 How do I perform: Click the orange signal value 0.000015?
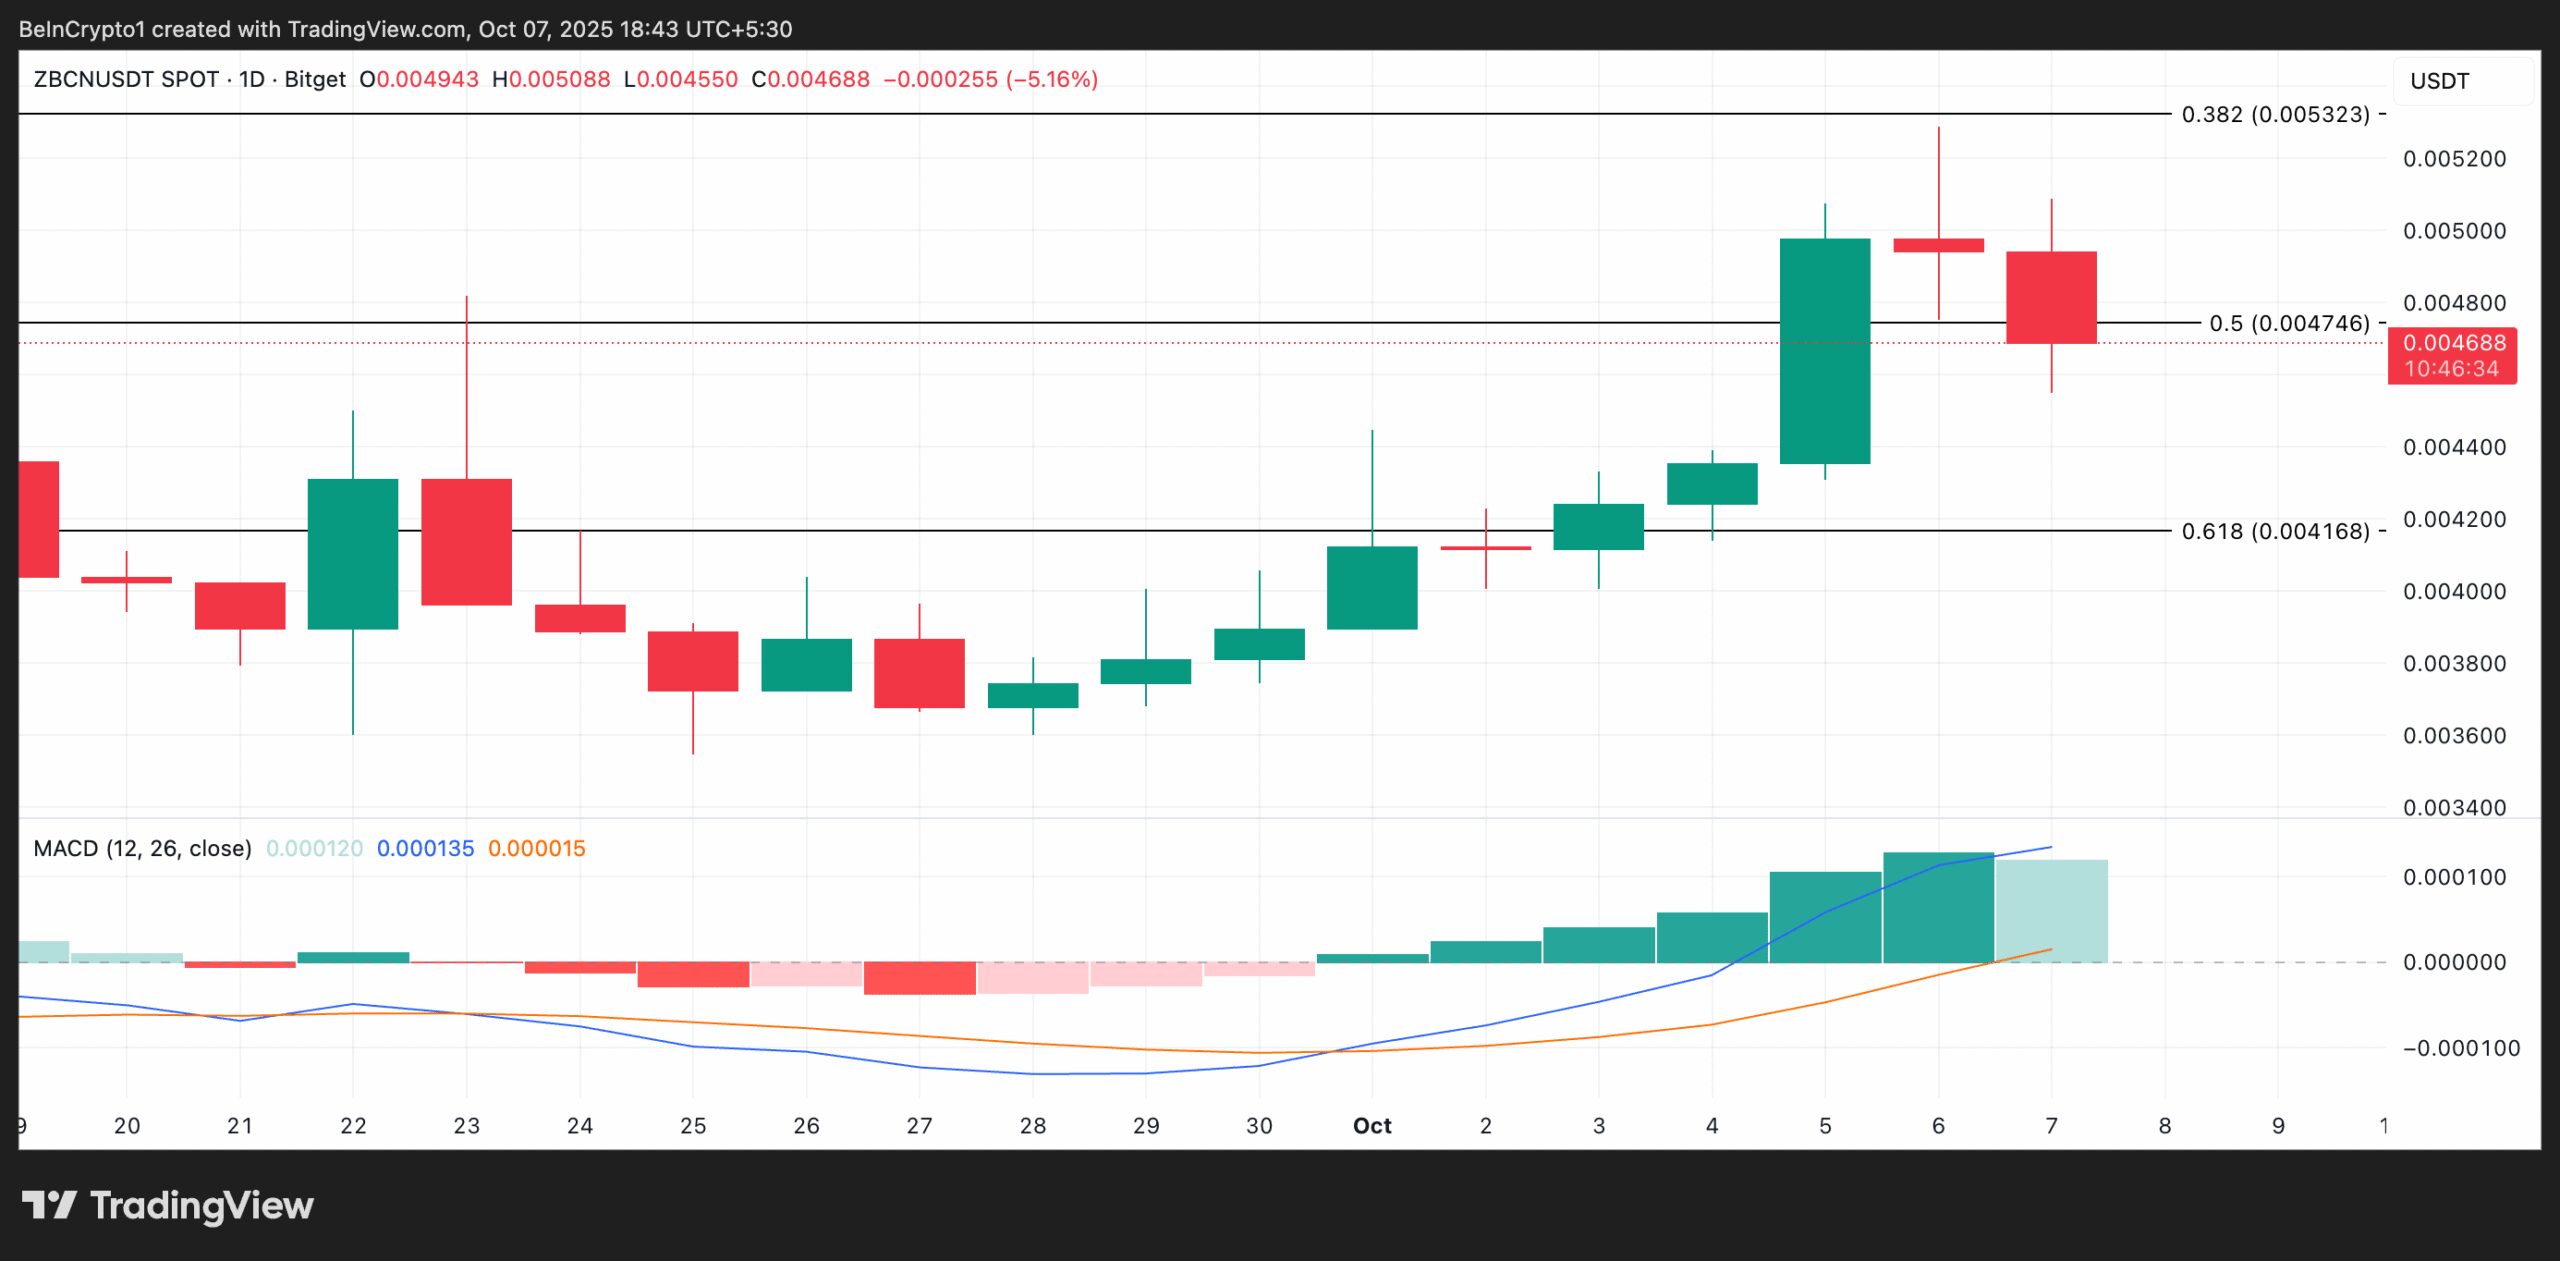tap(536, 848)
